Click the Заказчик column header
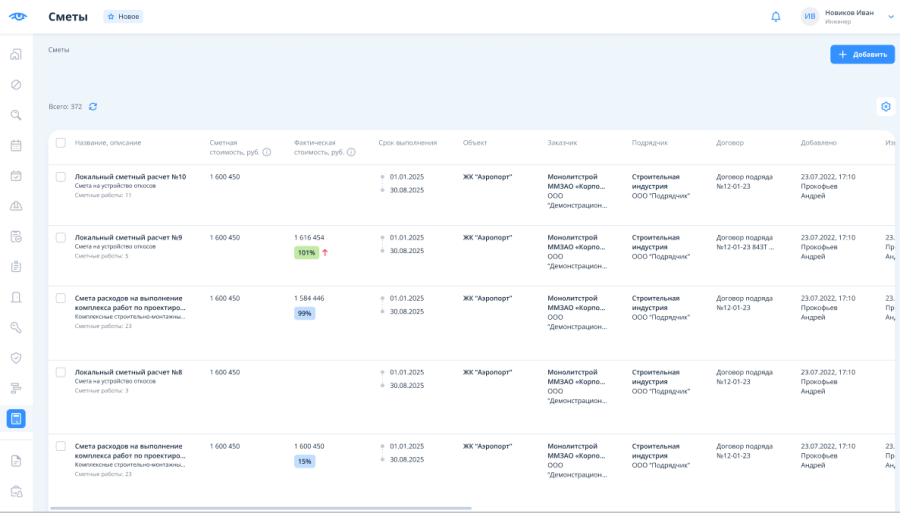Viewport: 900px width, 513px height. tap(562, 143)
